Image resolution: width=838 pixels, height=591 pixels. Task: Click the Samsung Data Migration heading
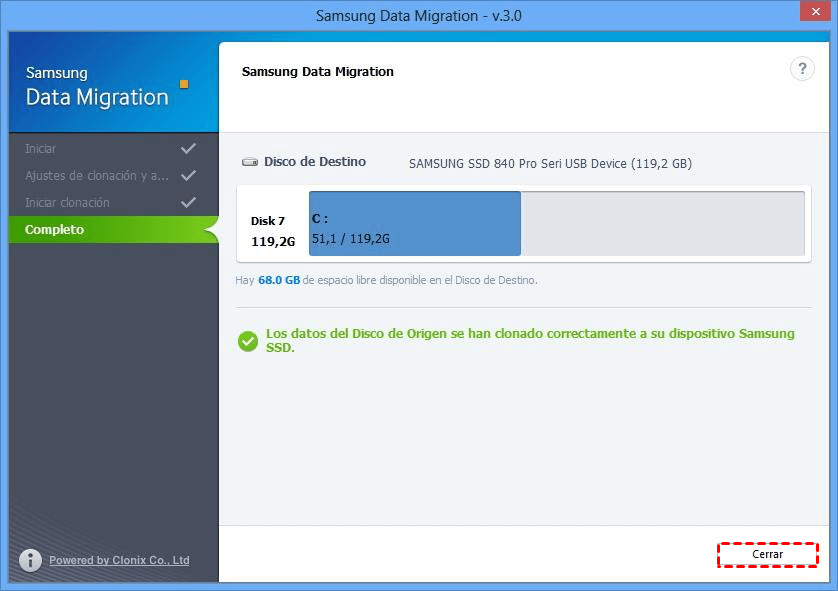tap(317, 72)
